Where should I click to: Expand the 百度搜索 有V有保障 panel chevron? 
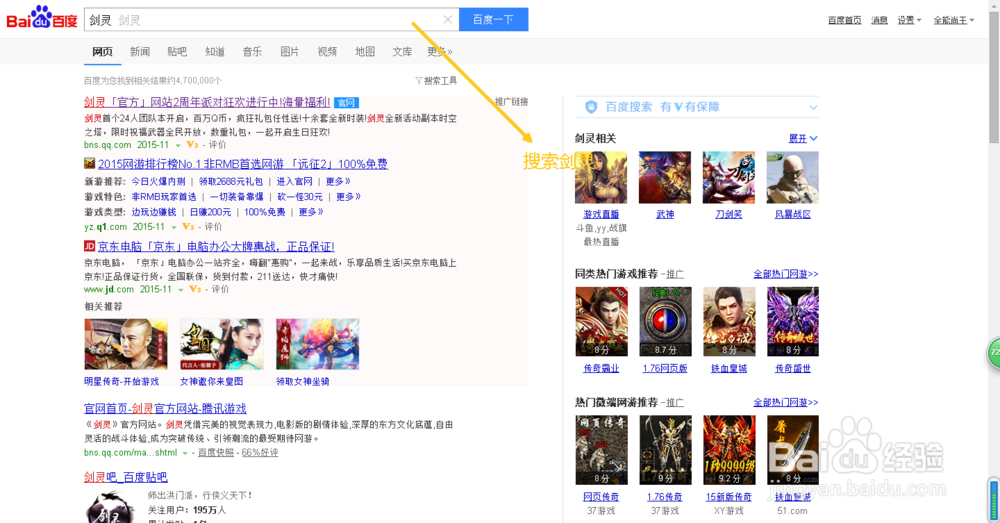(813, 107)
